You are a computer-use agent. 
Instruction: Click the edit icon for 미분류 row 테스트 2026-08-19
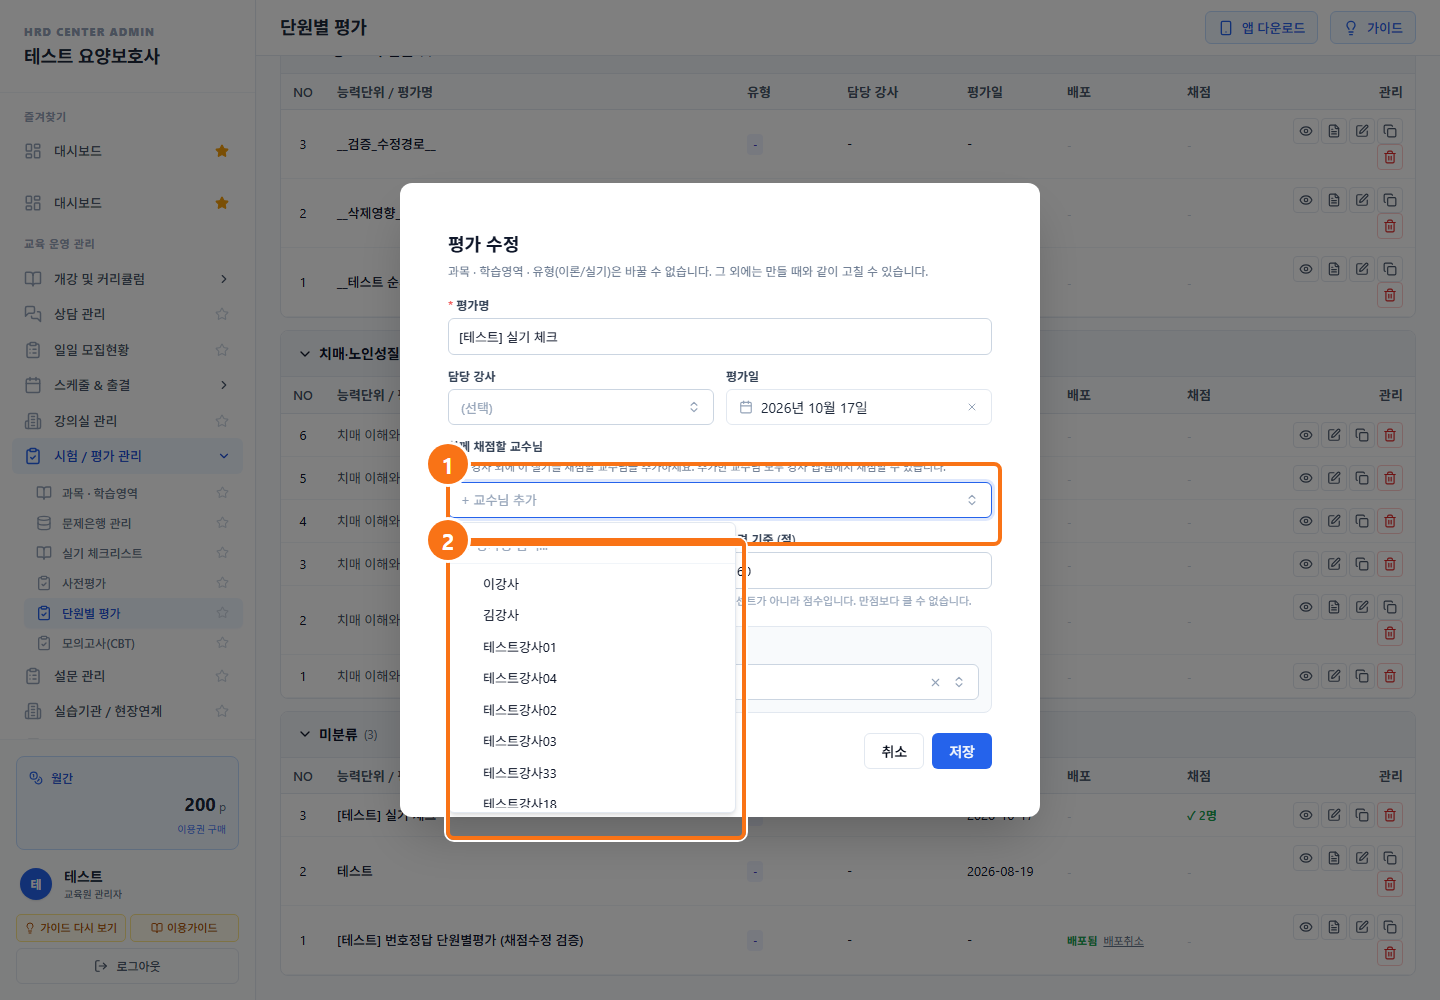pyautogui.click(x=1362, y=858)
